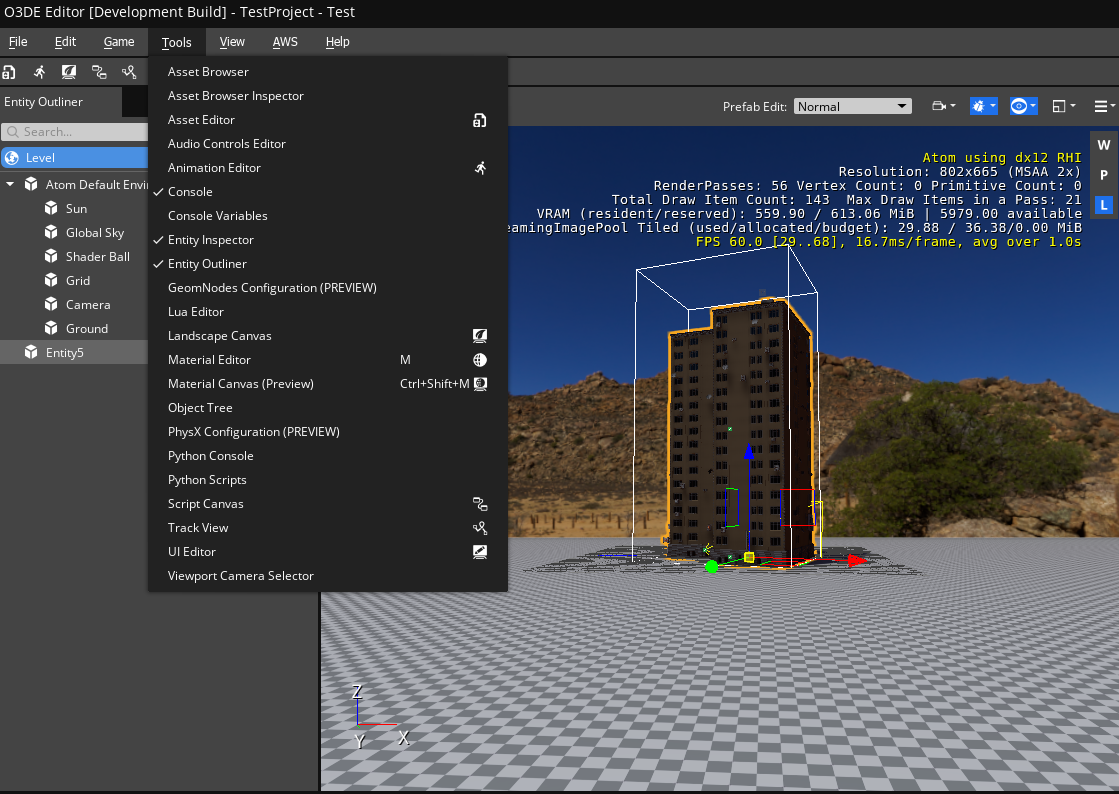
Task: Open viewport visibility eye dropdown
Action: 1023,106
